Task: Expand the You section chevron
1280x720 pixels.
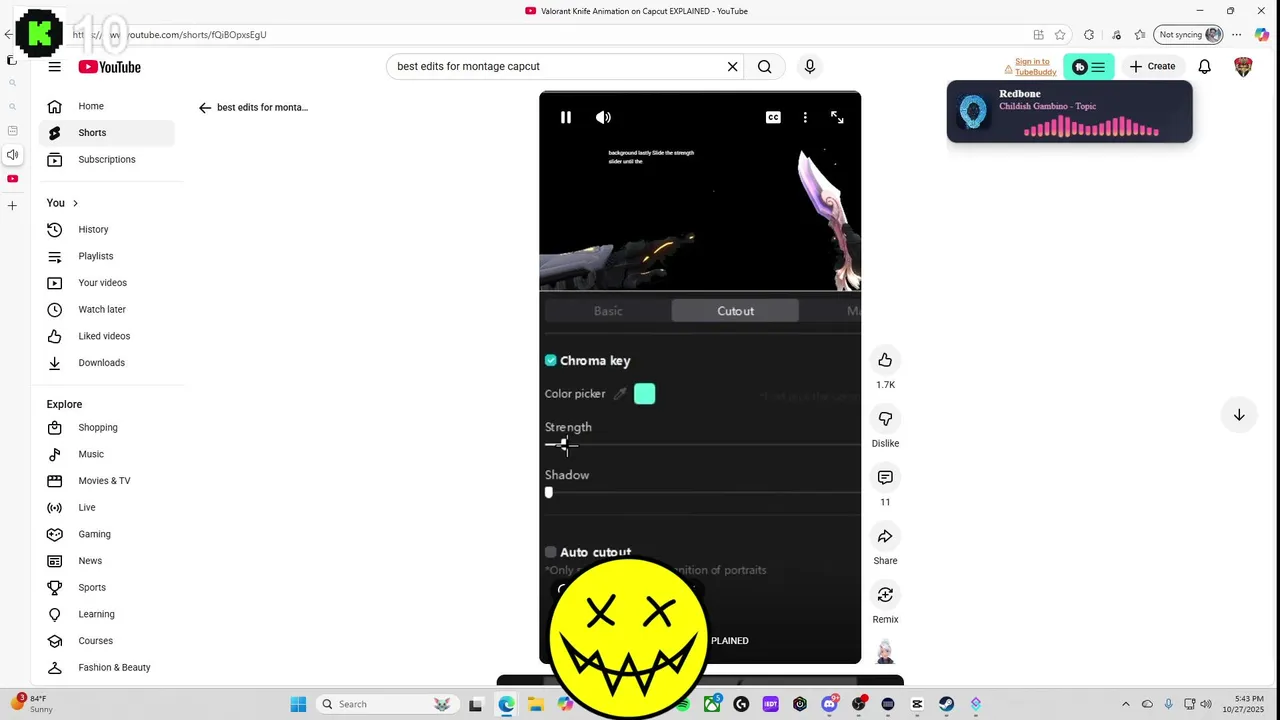Action: tap(75, 203)
